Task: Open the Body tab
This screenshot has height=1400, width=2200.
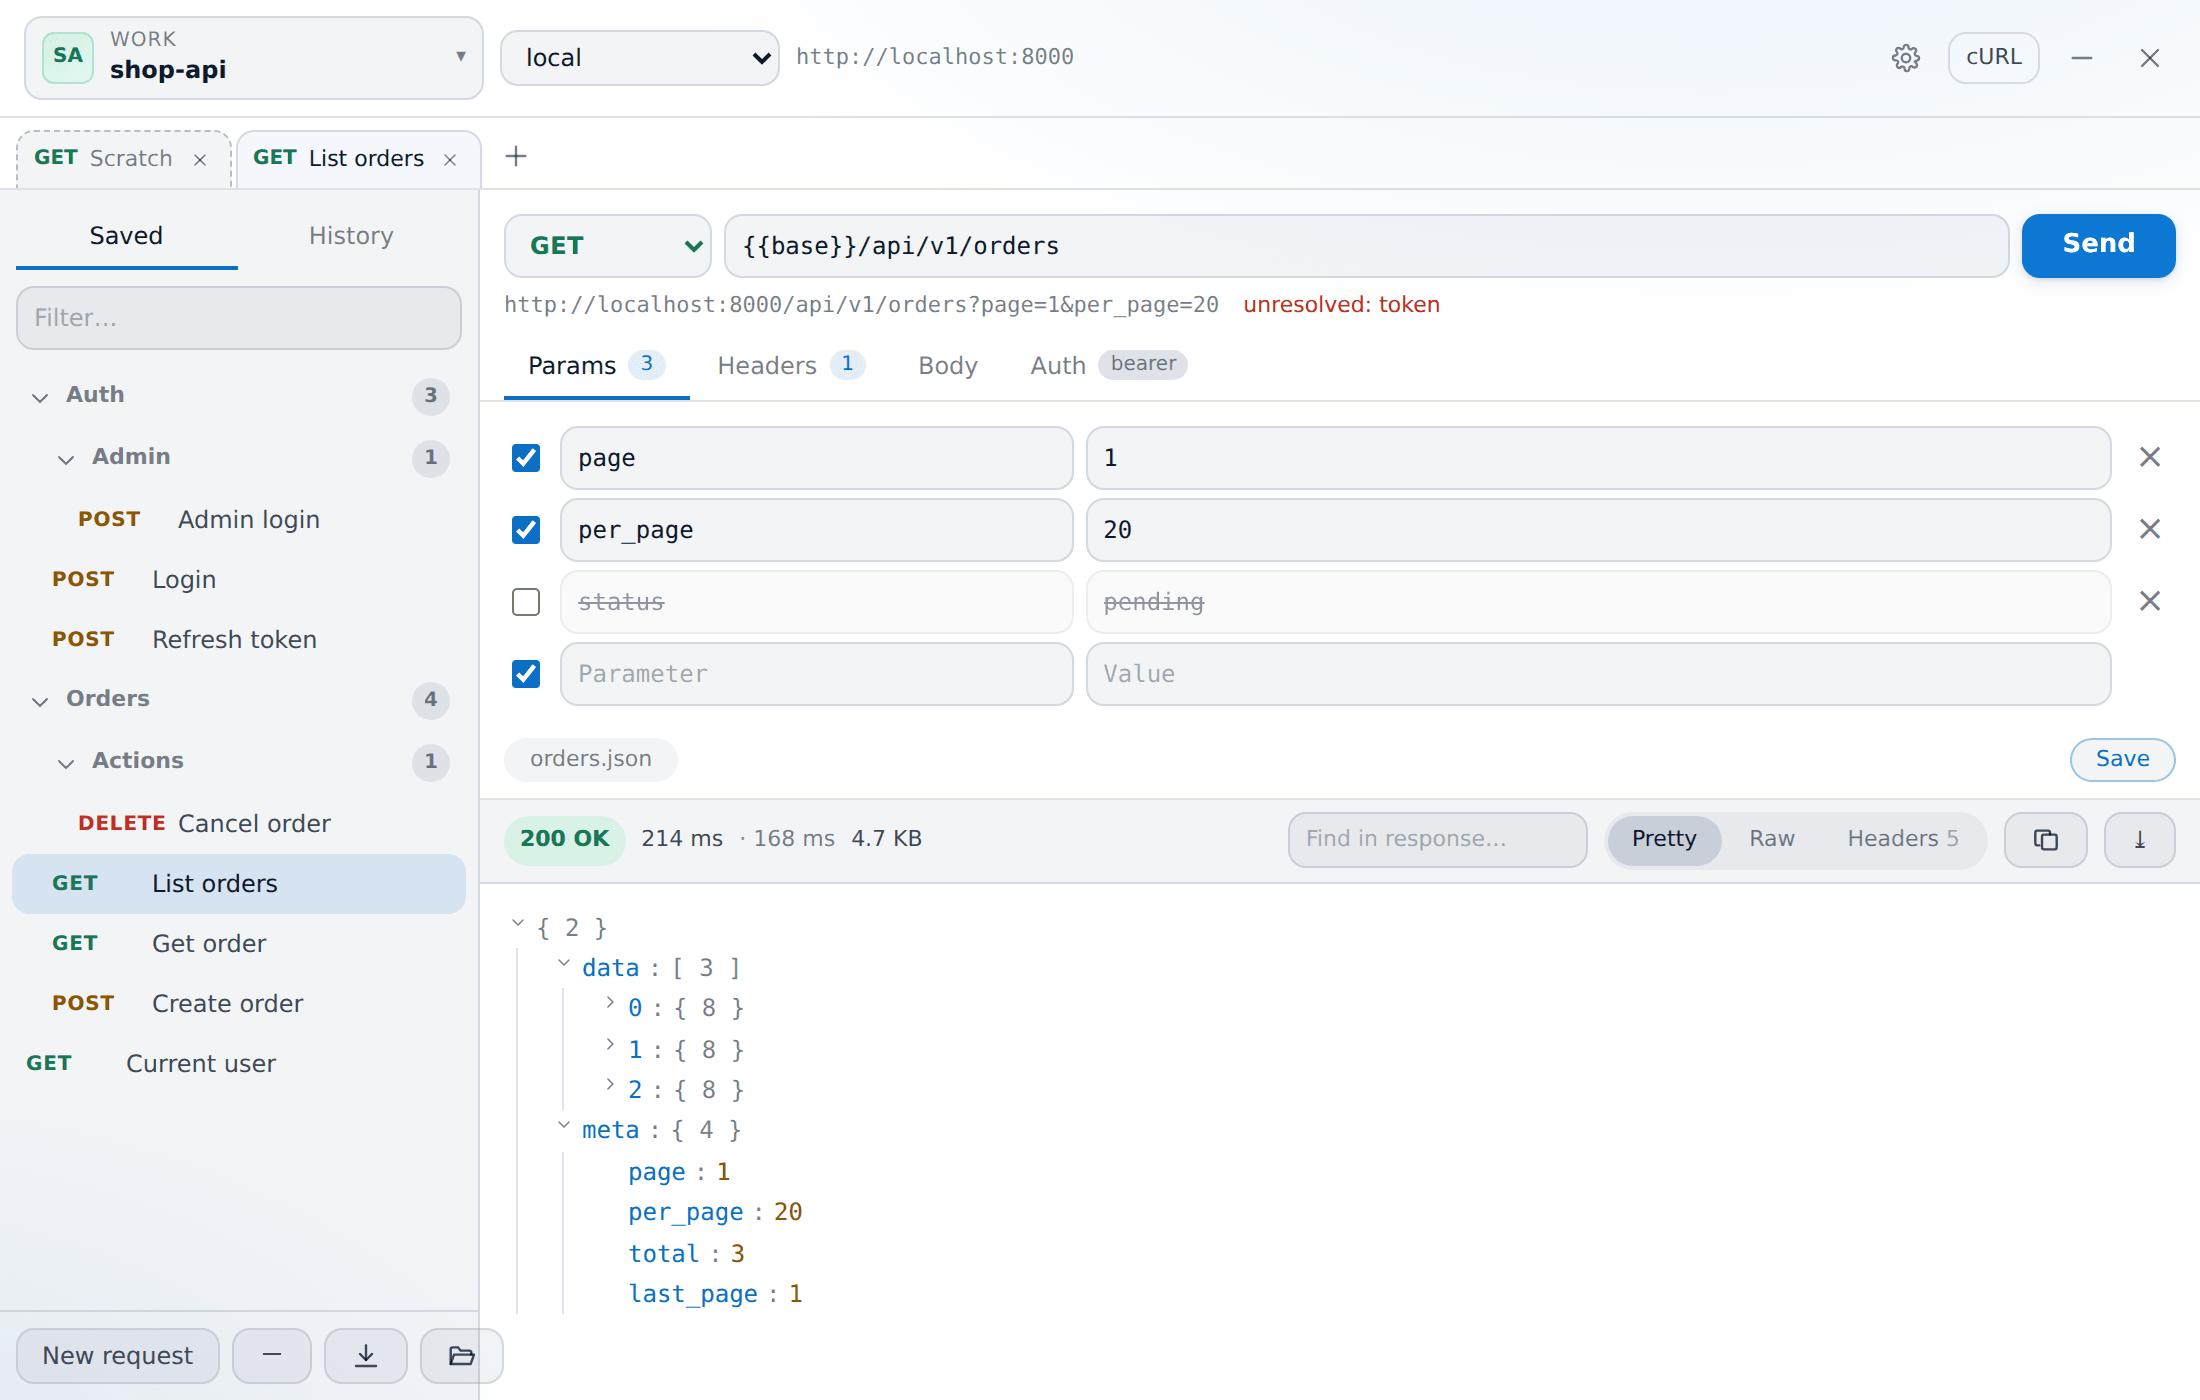Action: tap(948, 366)
